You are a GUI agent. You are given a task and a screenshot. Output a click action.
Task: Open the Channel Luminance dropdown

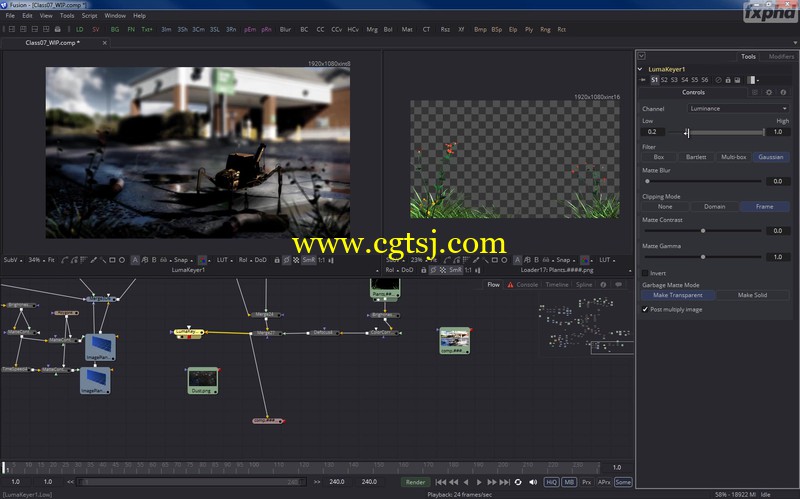pos(738,108)
